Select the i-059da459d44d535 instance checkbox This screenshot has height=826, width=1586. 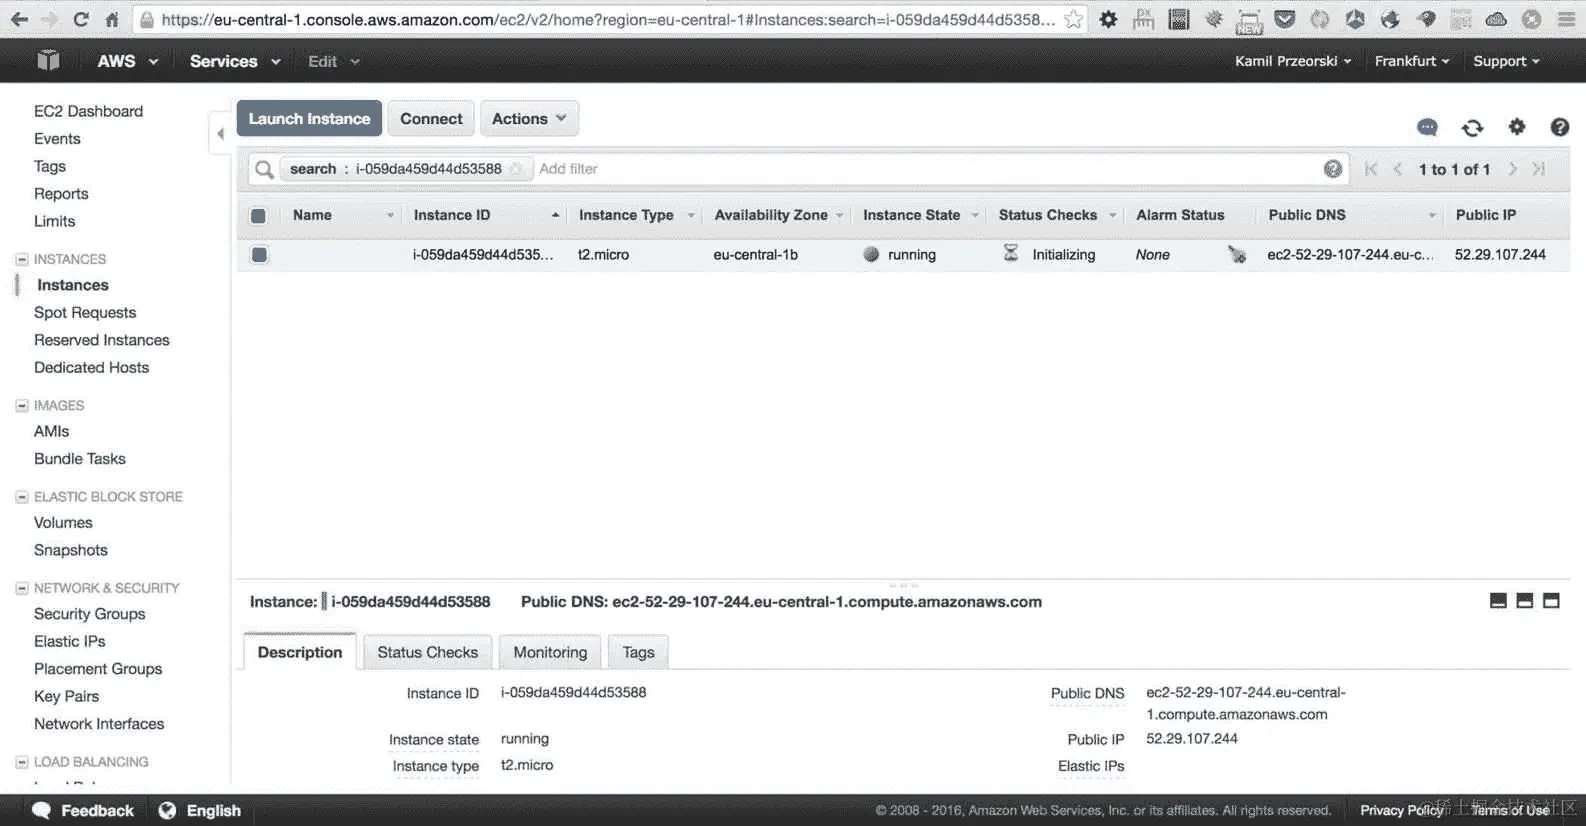click(x=259, y=255)
